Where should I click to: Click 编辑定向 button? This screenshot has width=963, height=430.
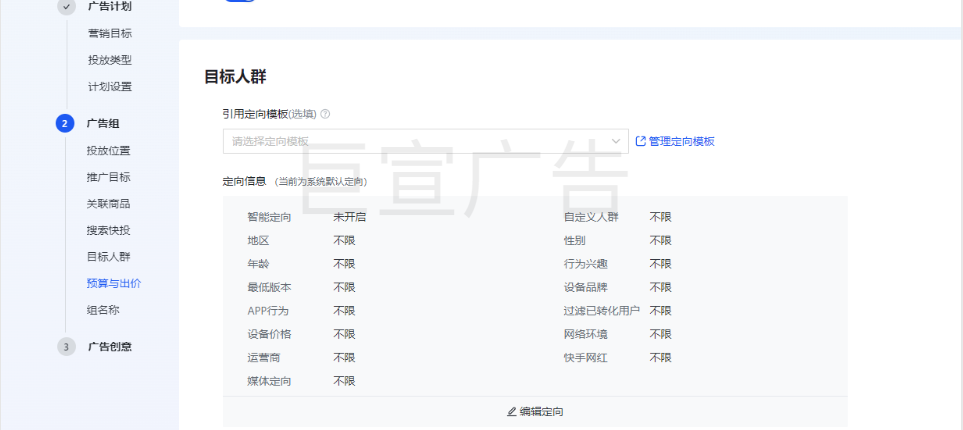coord(535,412)
